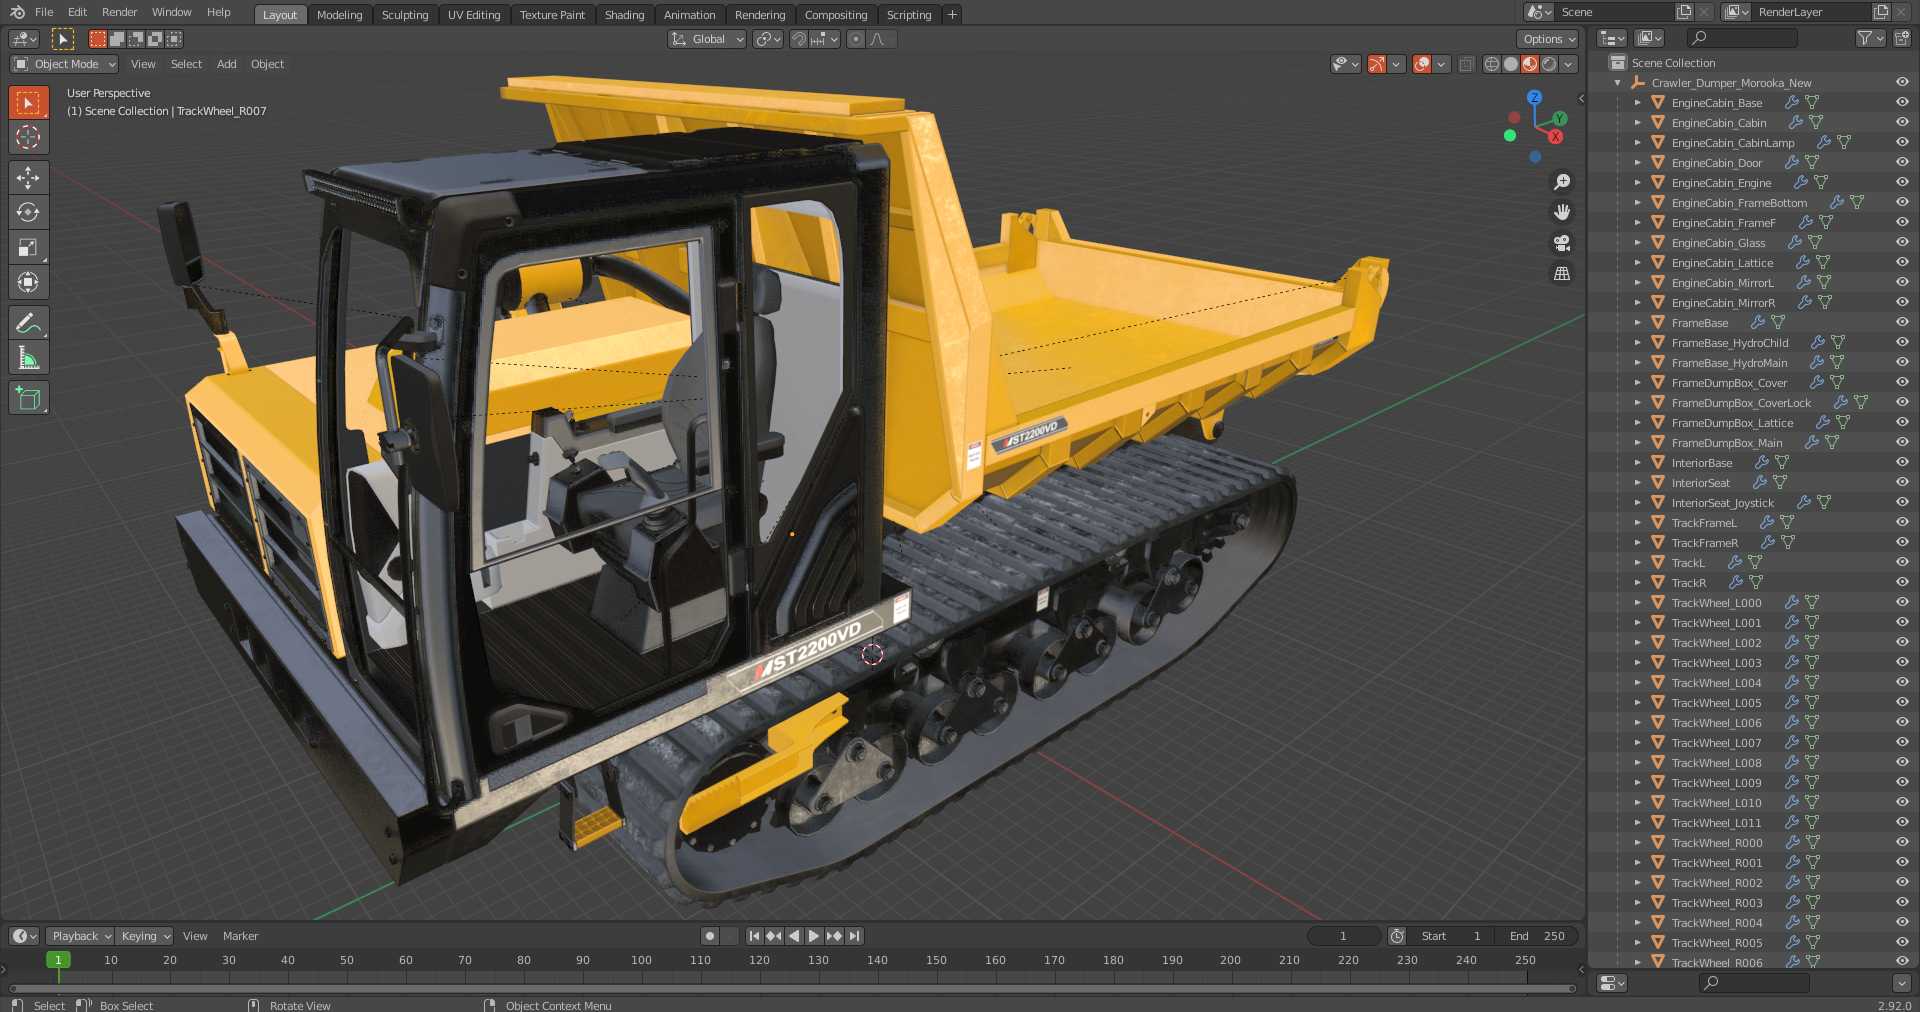Viewport: 1920px width, 1012px height.
Task: Open the Keying dropdown in timeline
Action: click(x=145, y=936)
